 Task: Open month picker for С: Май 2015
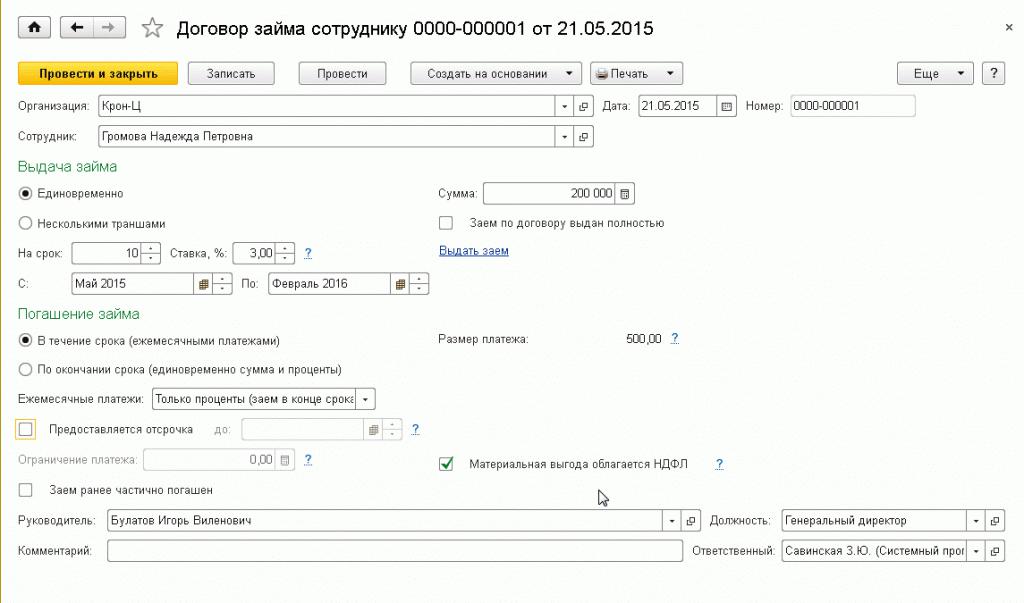[203, 284]
